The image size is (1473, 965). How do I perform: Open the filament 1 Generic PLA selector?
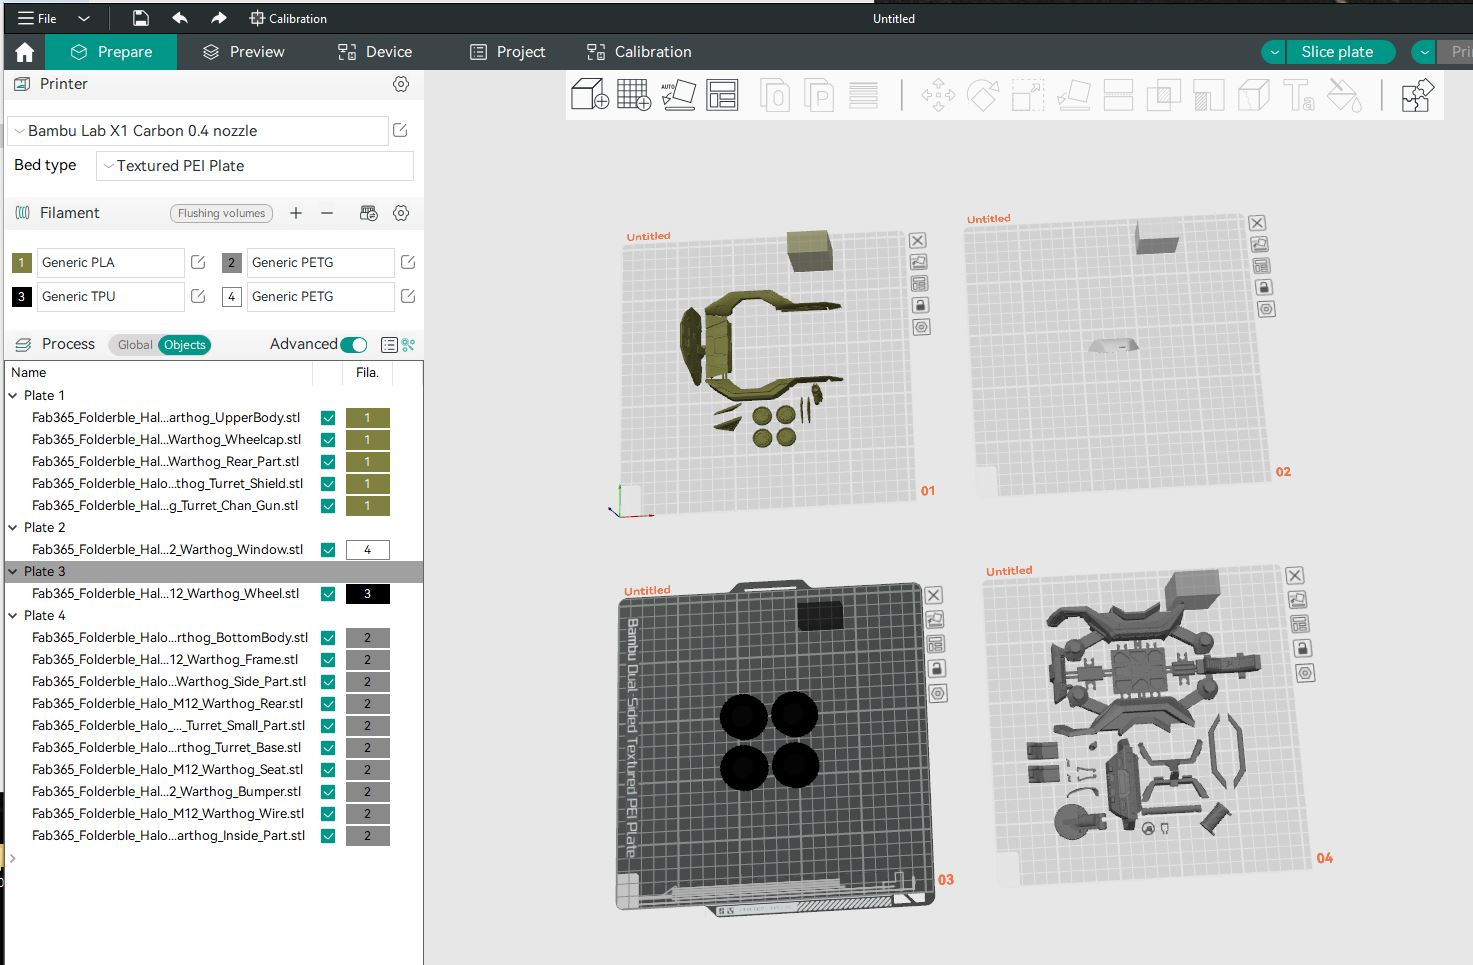111,263
